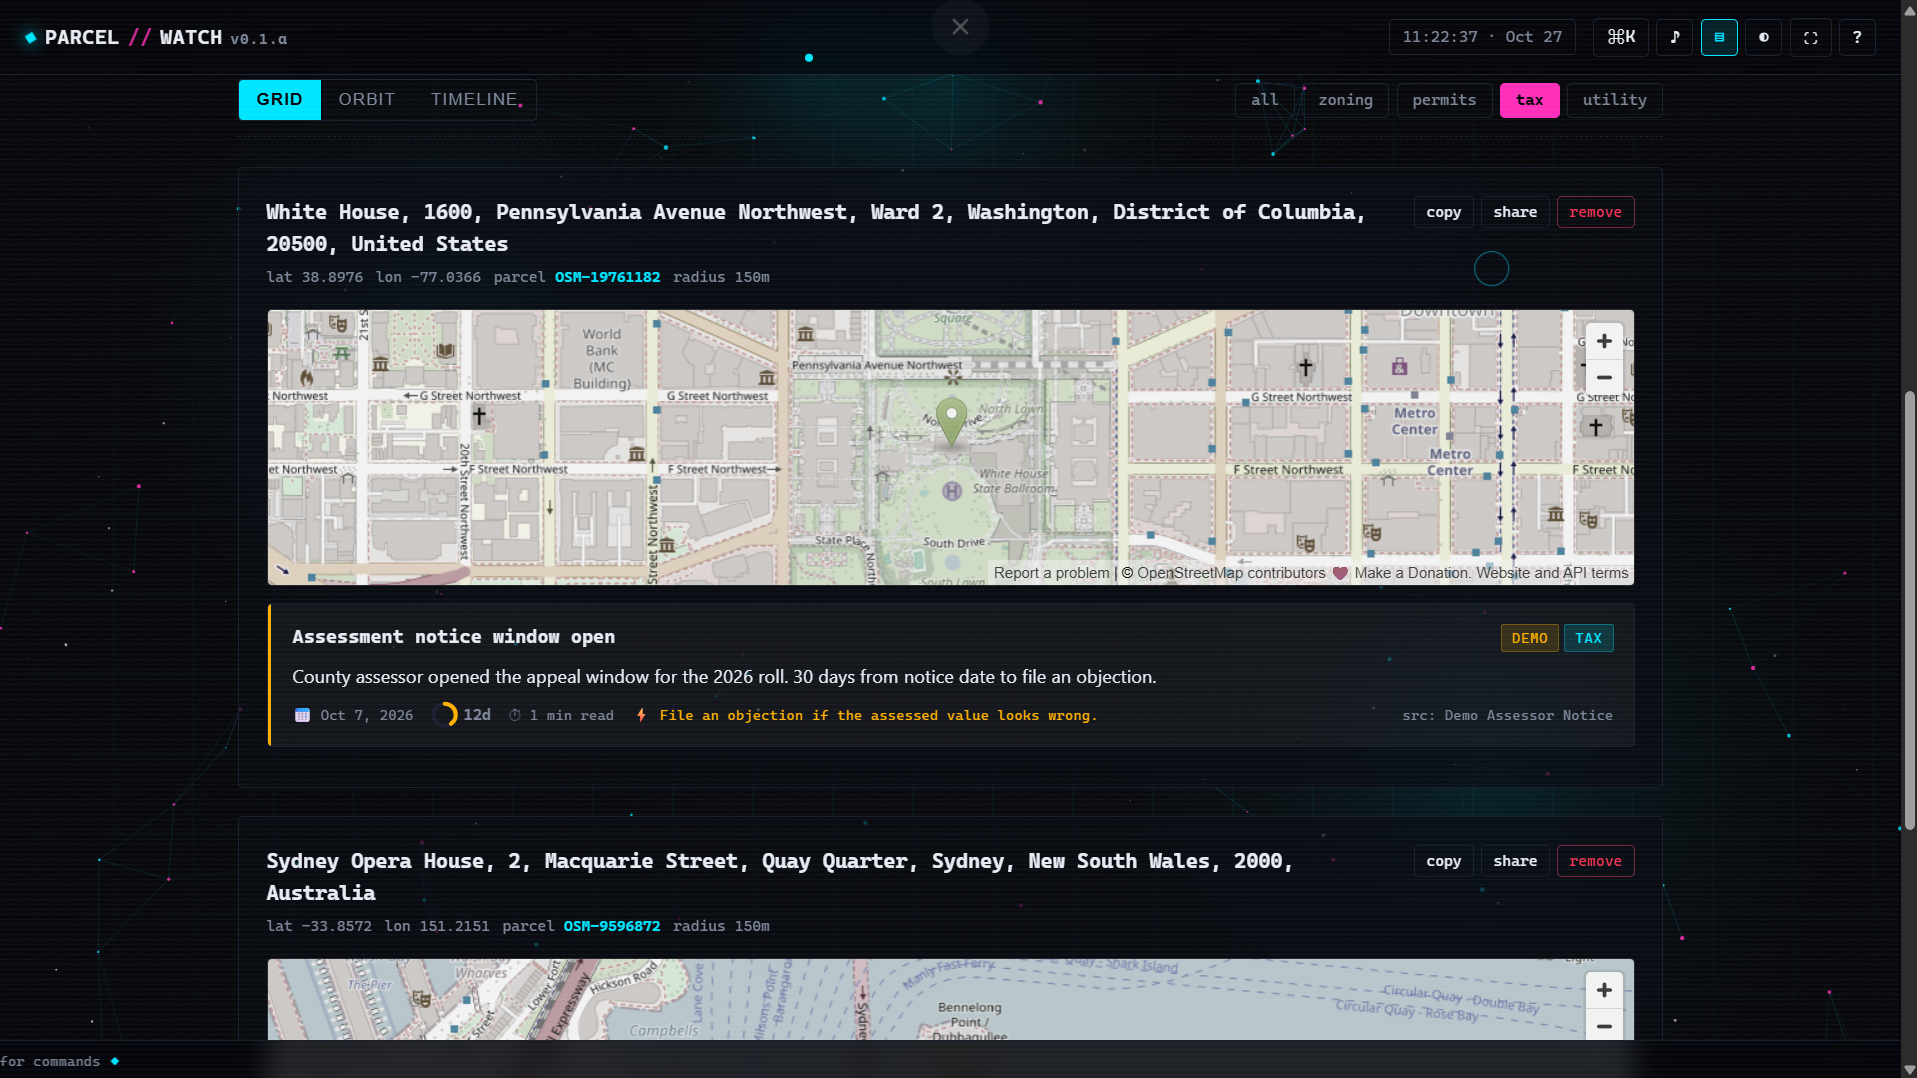Open help with the question mark icon
1917x1078 pixels.
click(x=1857, y=37)
